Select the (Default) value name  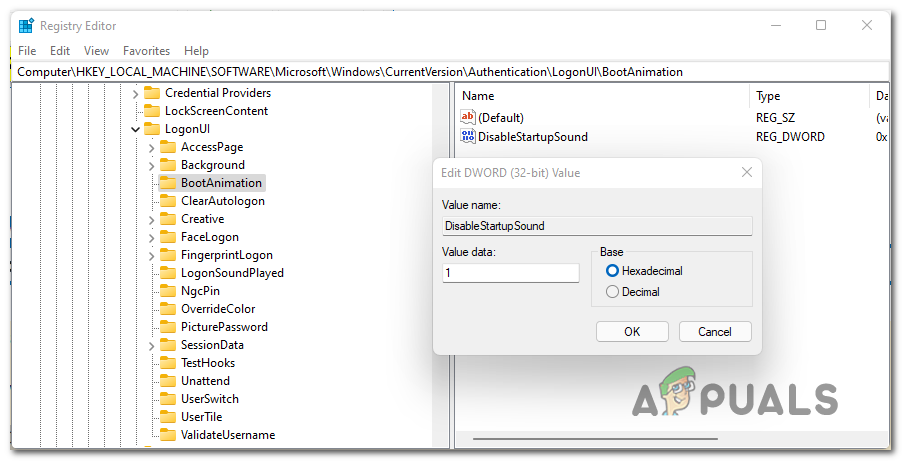click(x=501, y=117)
